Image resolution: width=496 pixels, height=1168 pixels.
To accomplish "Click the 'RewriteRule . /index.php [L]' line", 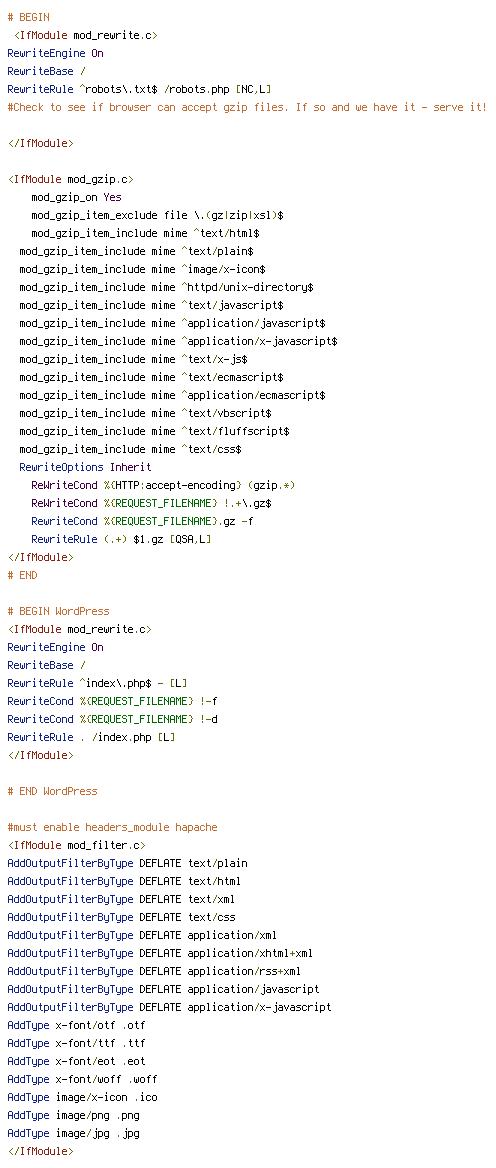I will coord(92,737).
